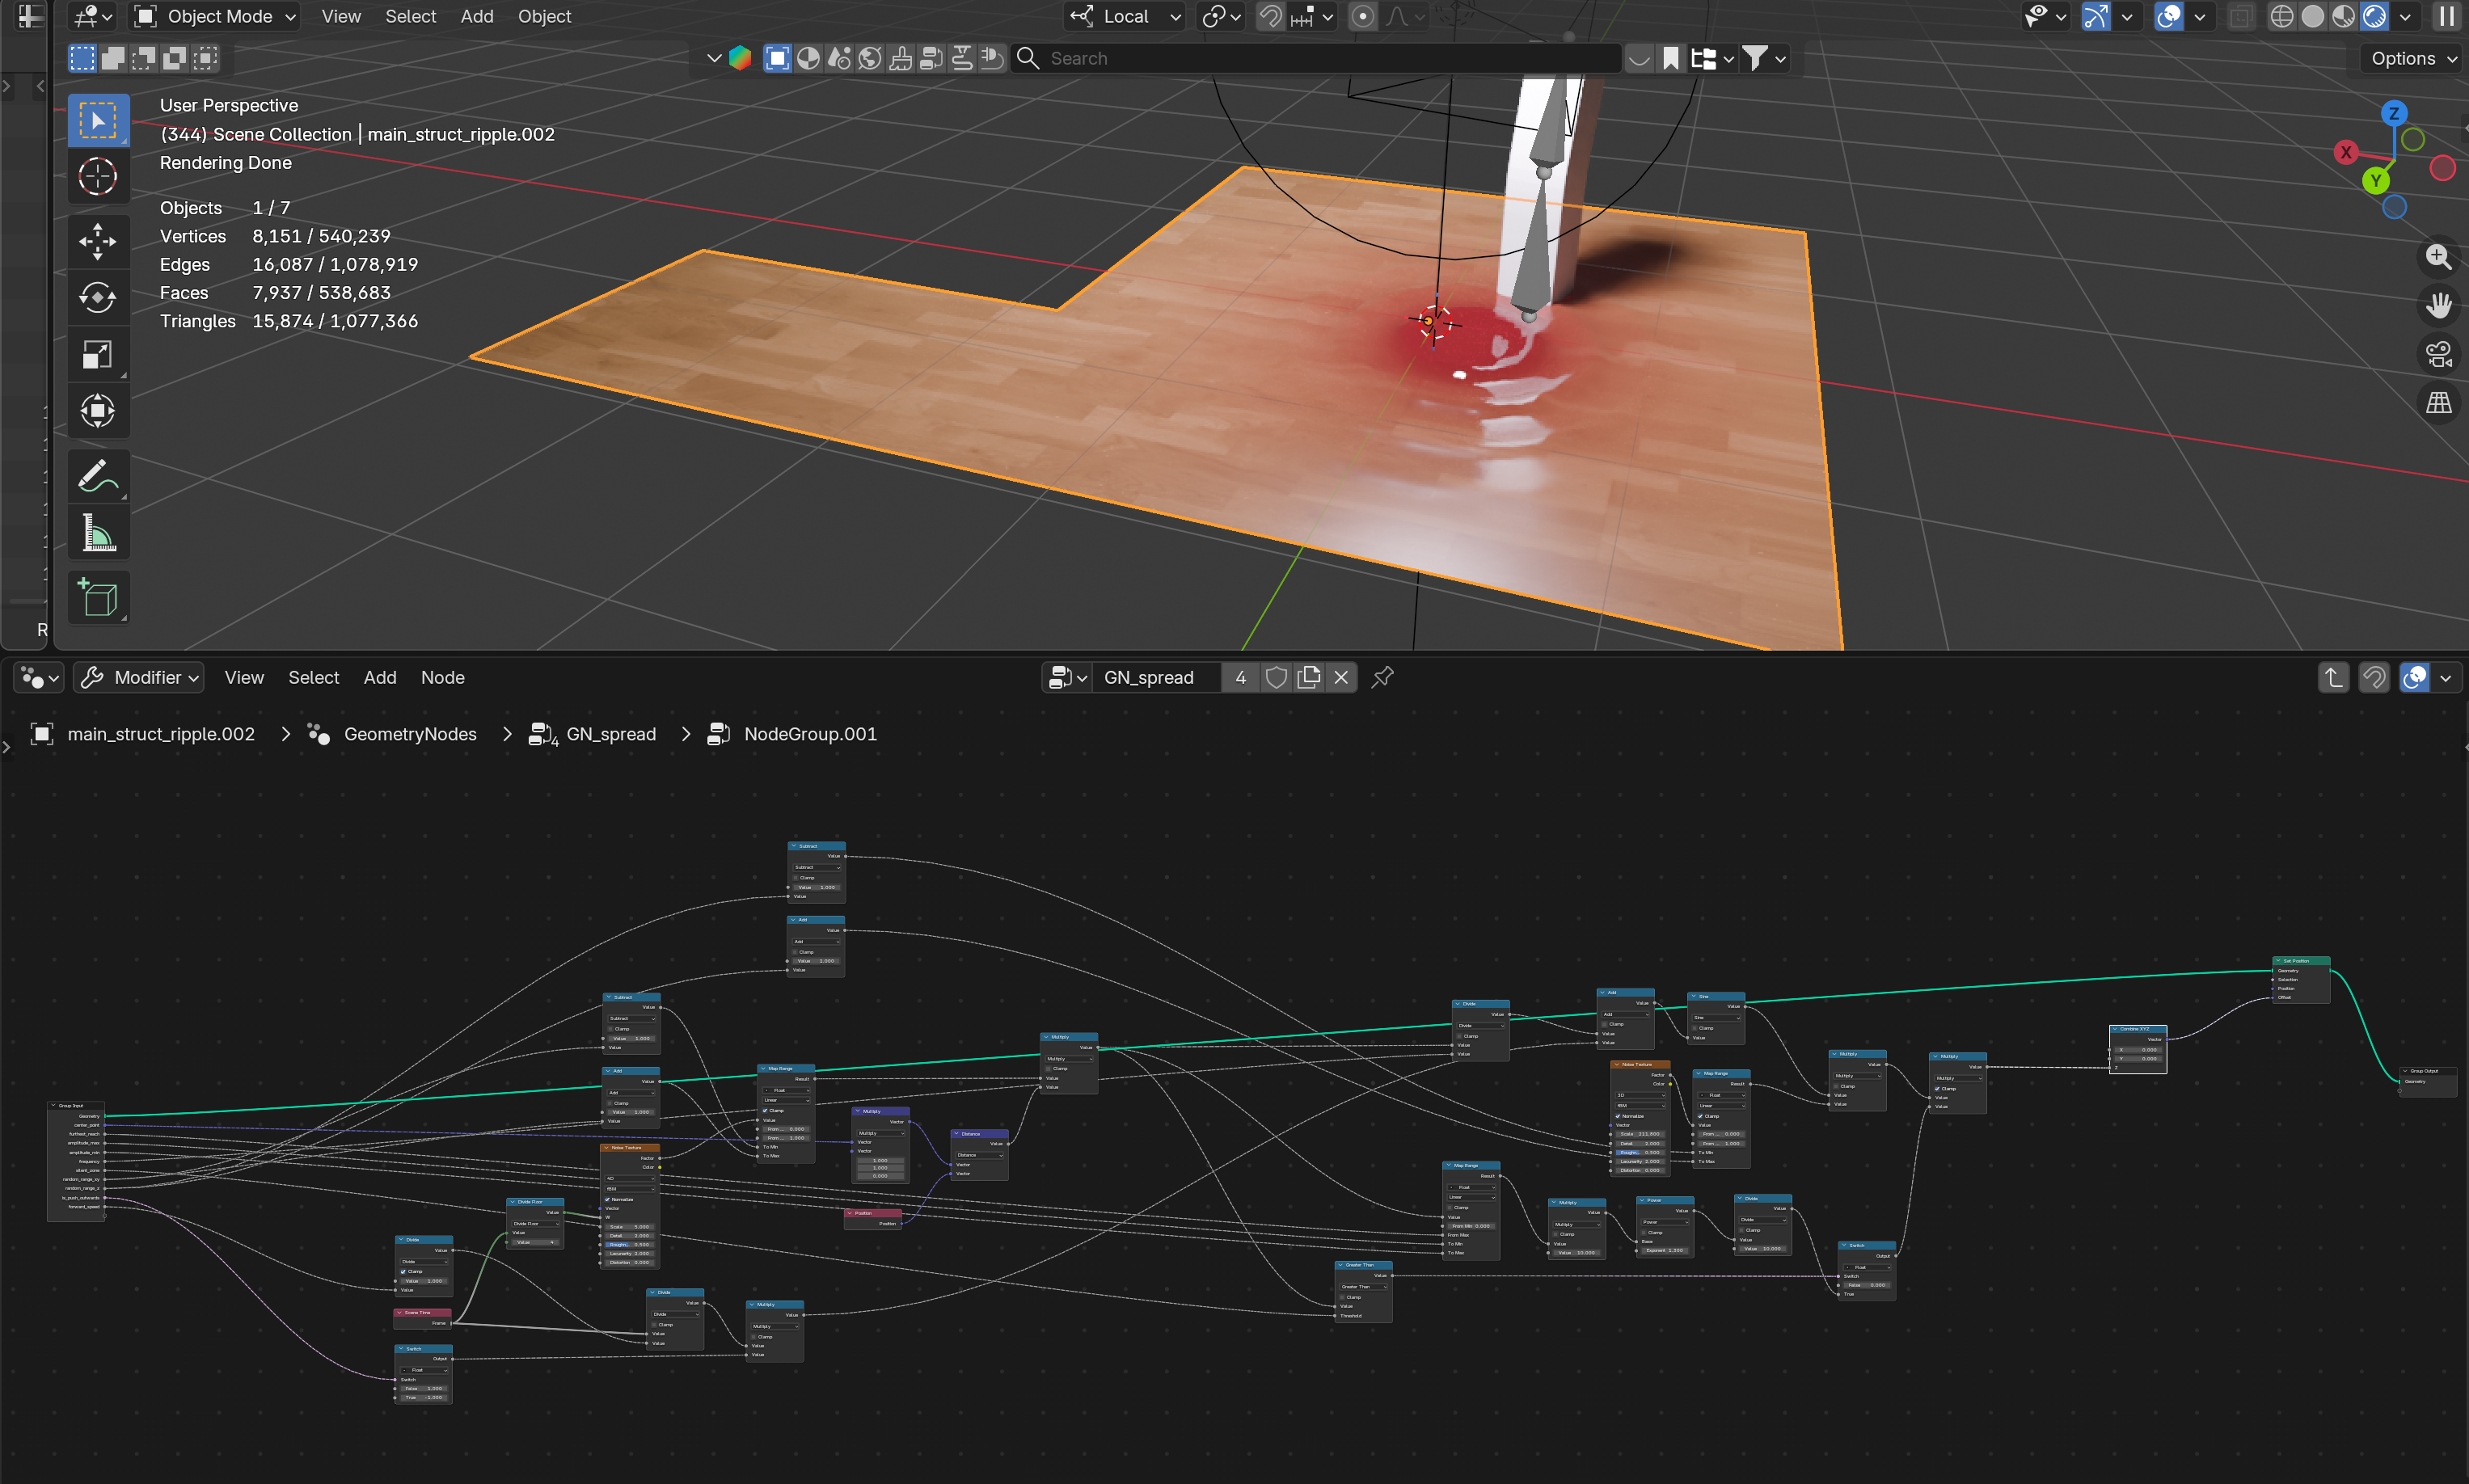Toggle show gizmos button in the viewport header
Viewport: 2469px width, 1484px height.
[x=2095, y=16]
